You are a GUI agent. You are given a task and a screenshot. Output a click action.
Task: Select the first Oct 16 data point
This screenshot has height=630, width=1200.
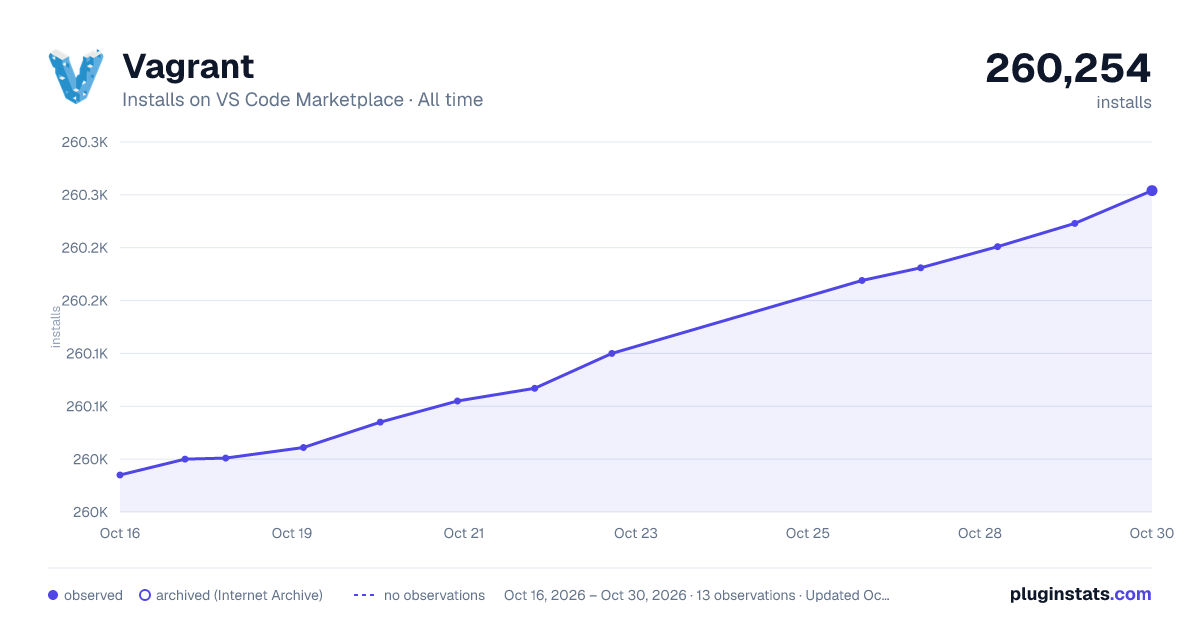(x=120, y=475)
